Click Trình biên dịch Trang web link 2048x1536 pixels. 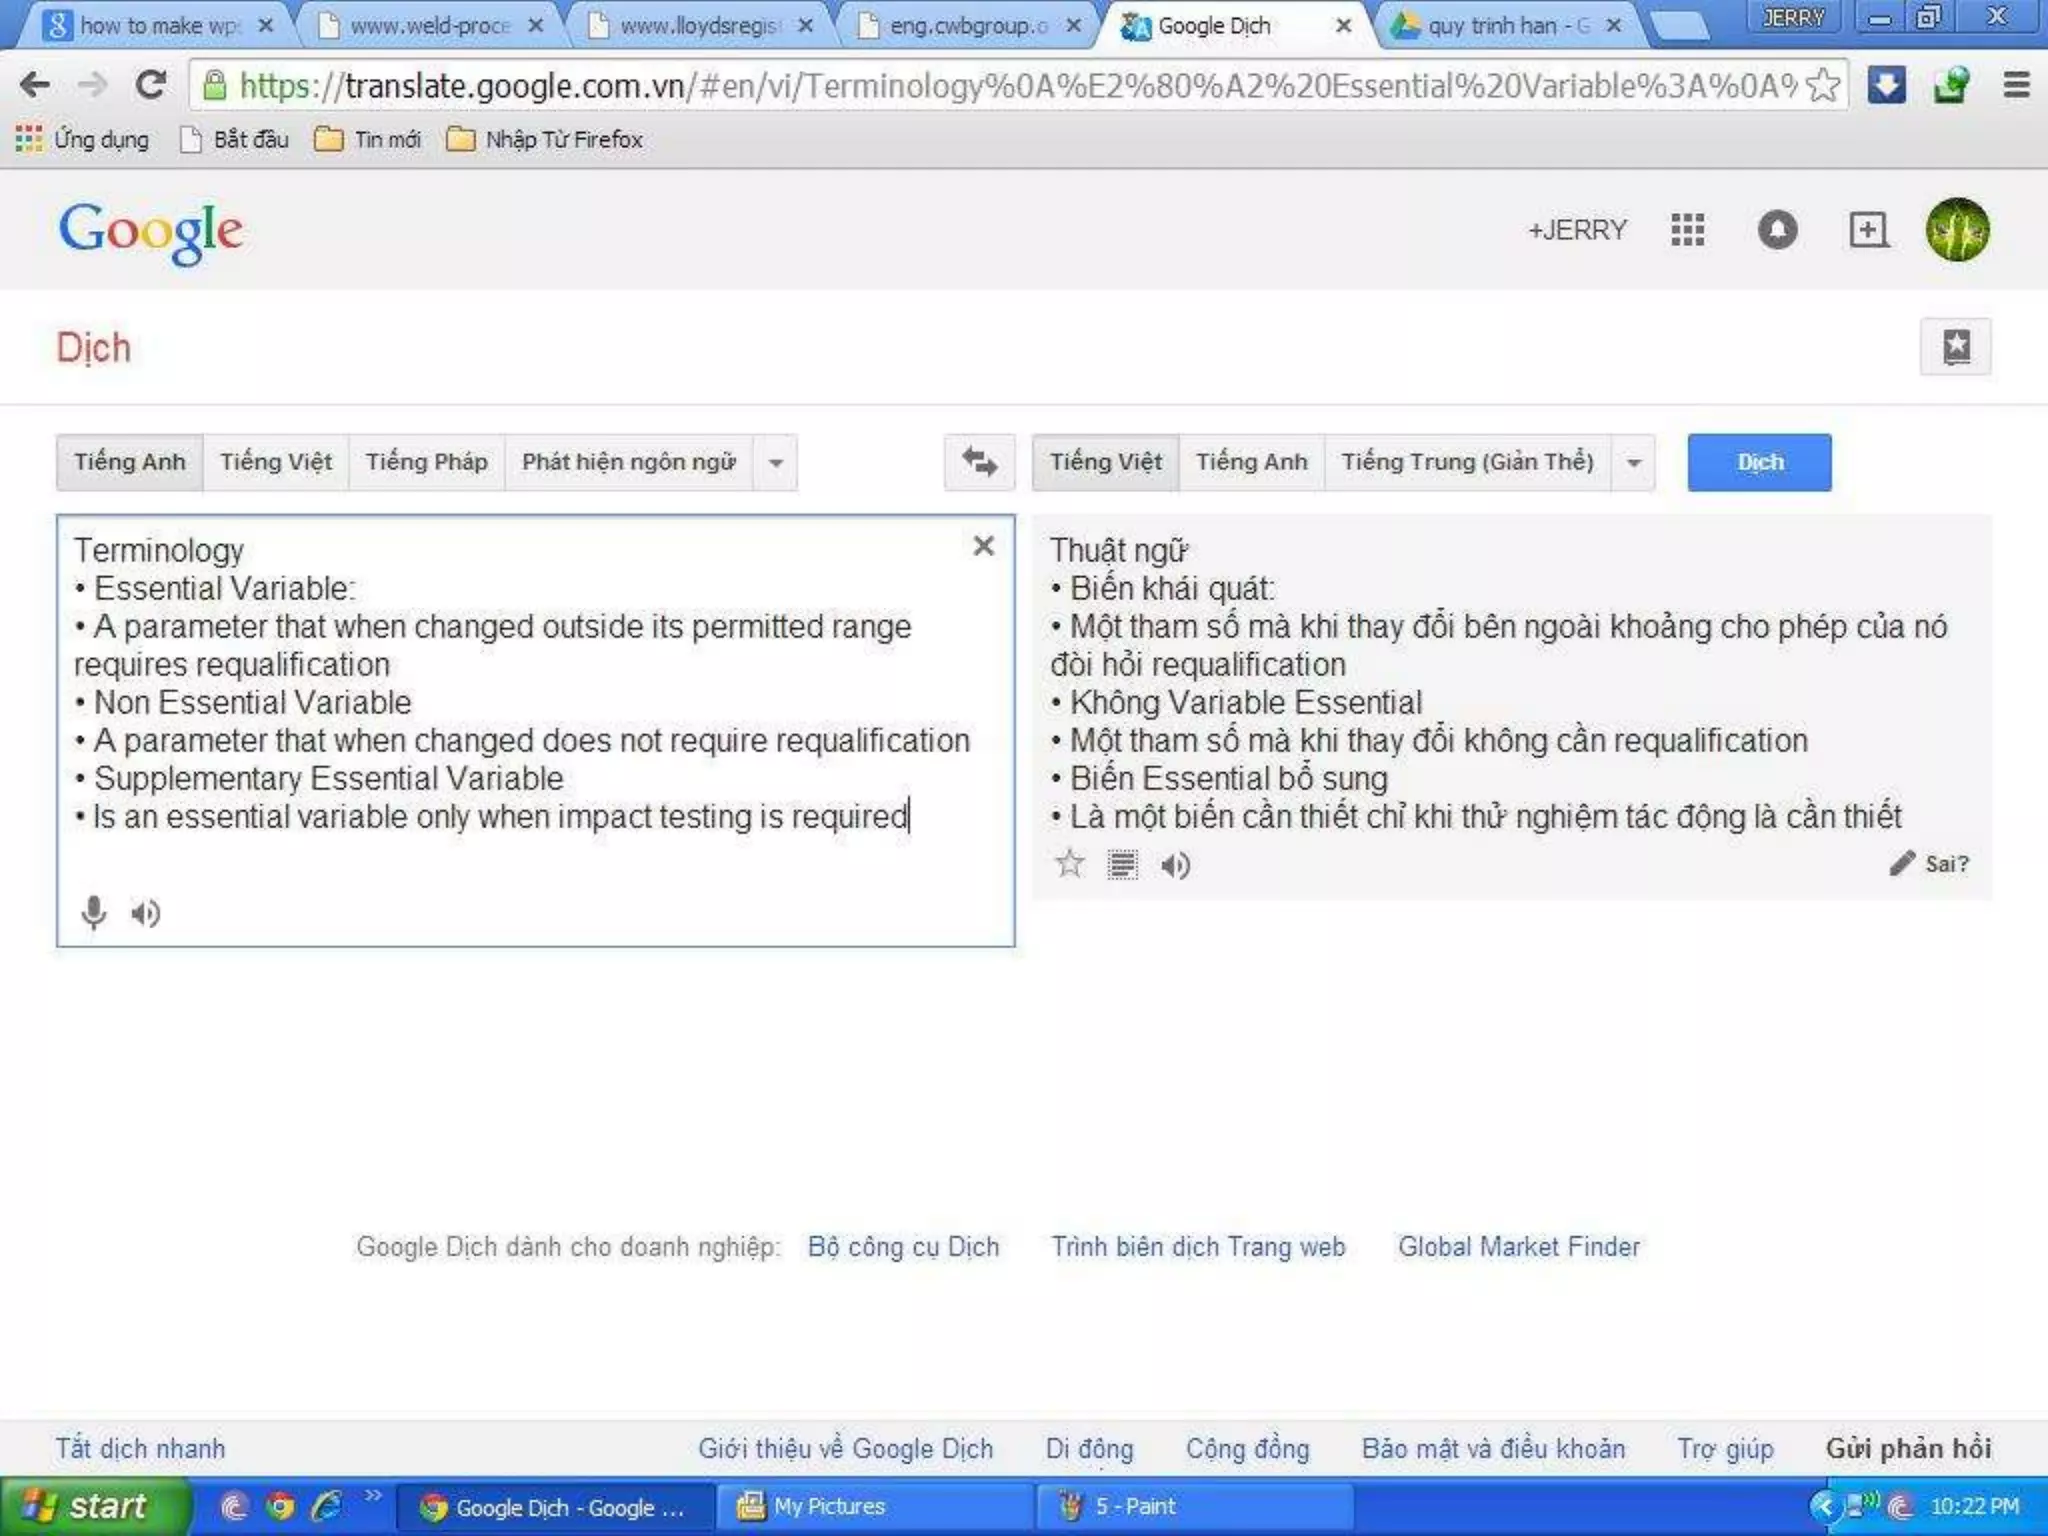coord(1198,1247)
